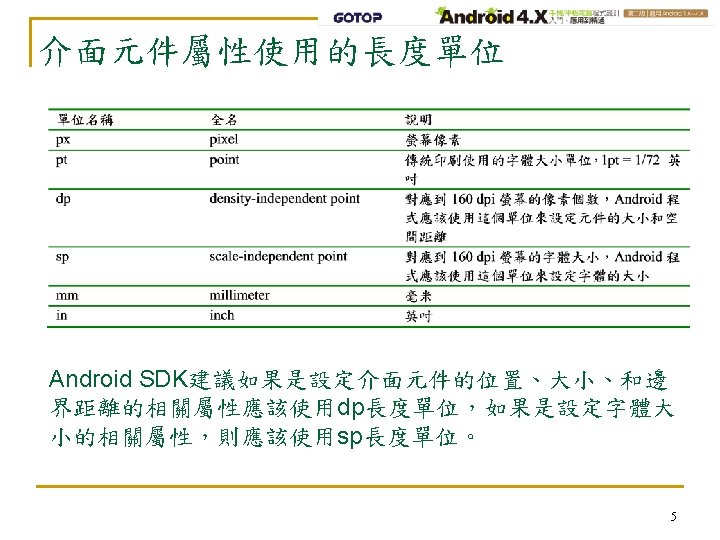Click the 單位名稱 column header

tap(85, 120)
